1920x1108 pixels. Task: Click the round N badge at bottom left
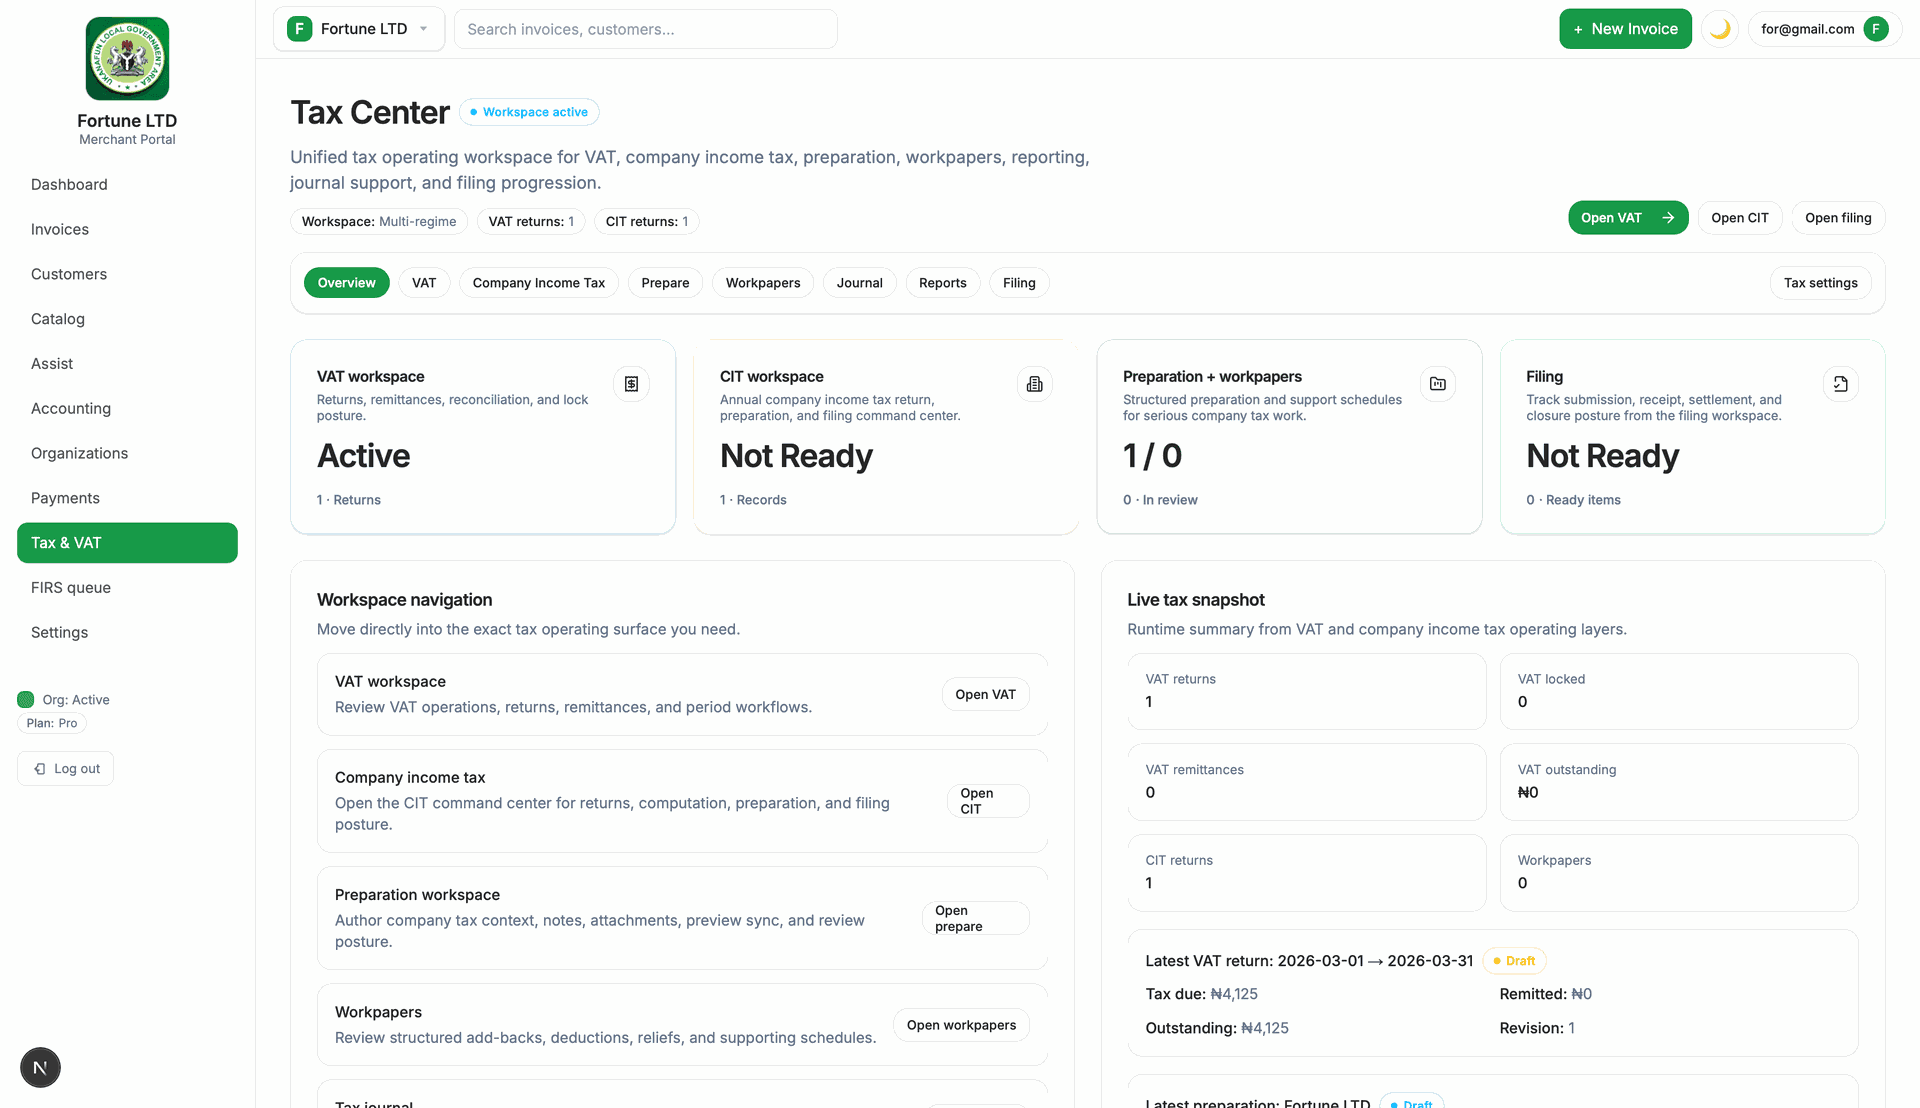pos(40,1067)
